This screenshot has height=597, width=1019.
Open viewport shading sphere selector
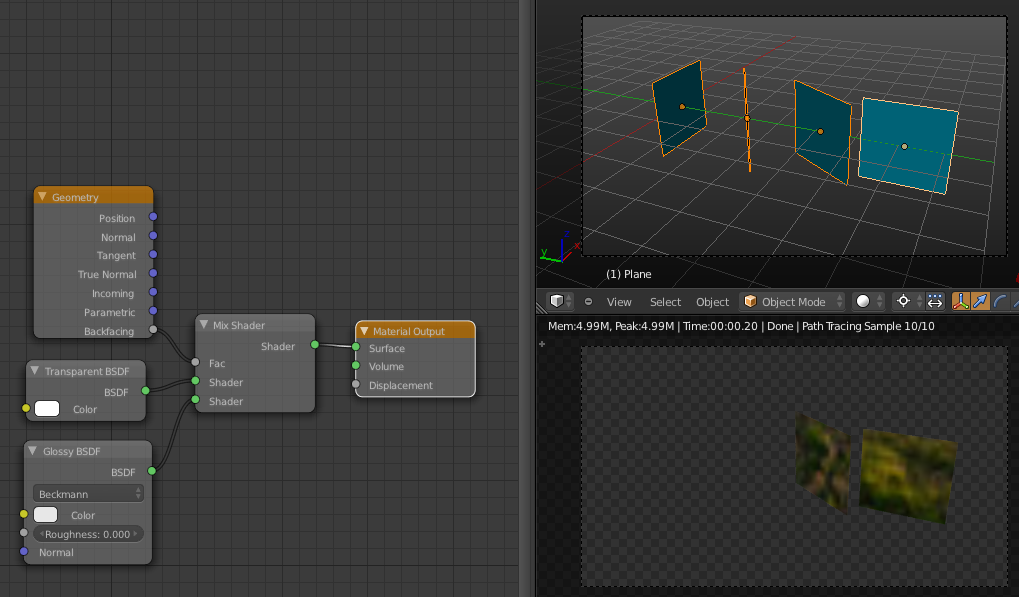click(x=868, y=301)
